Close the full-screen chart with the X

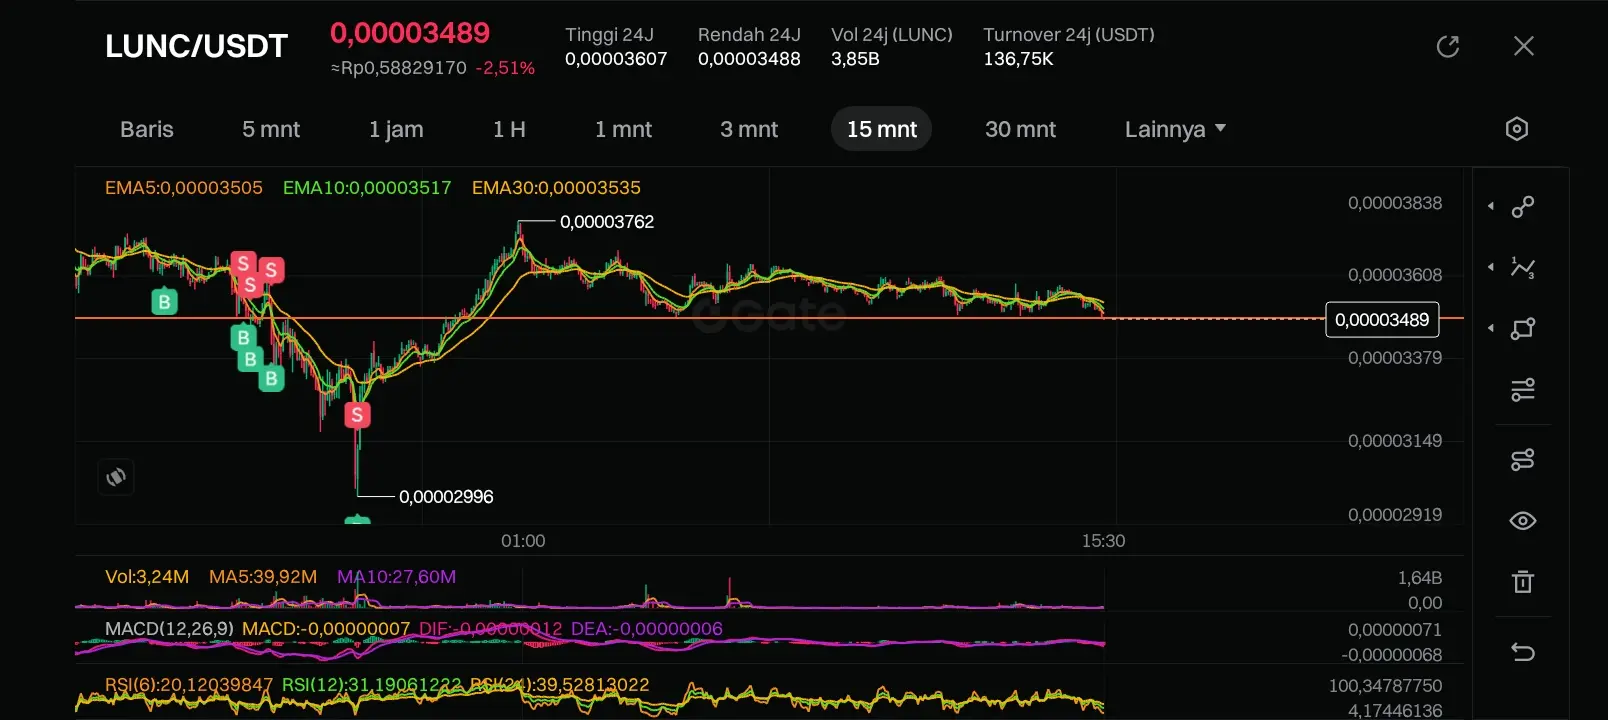click(x=1524, y=46)
